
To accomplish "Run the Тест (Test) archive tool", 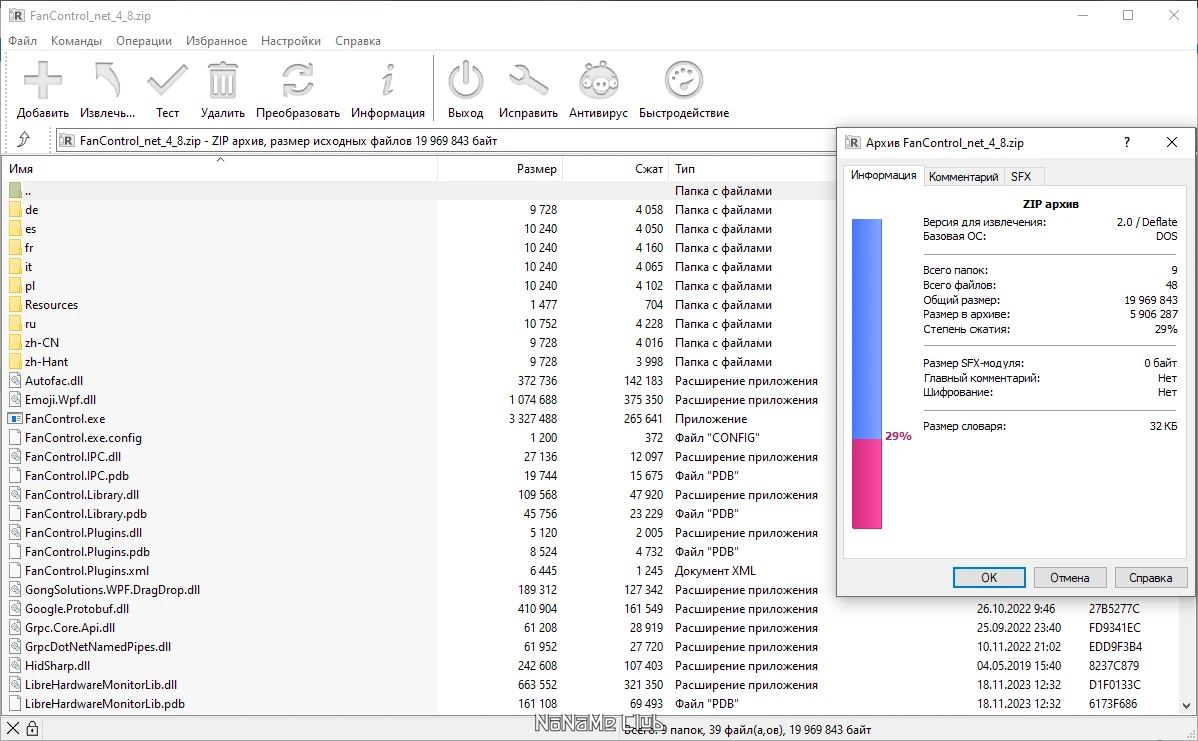I will pyautogui.click(x=167, y=88).
